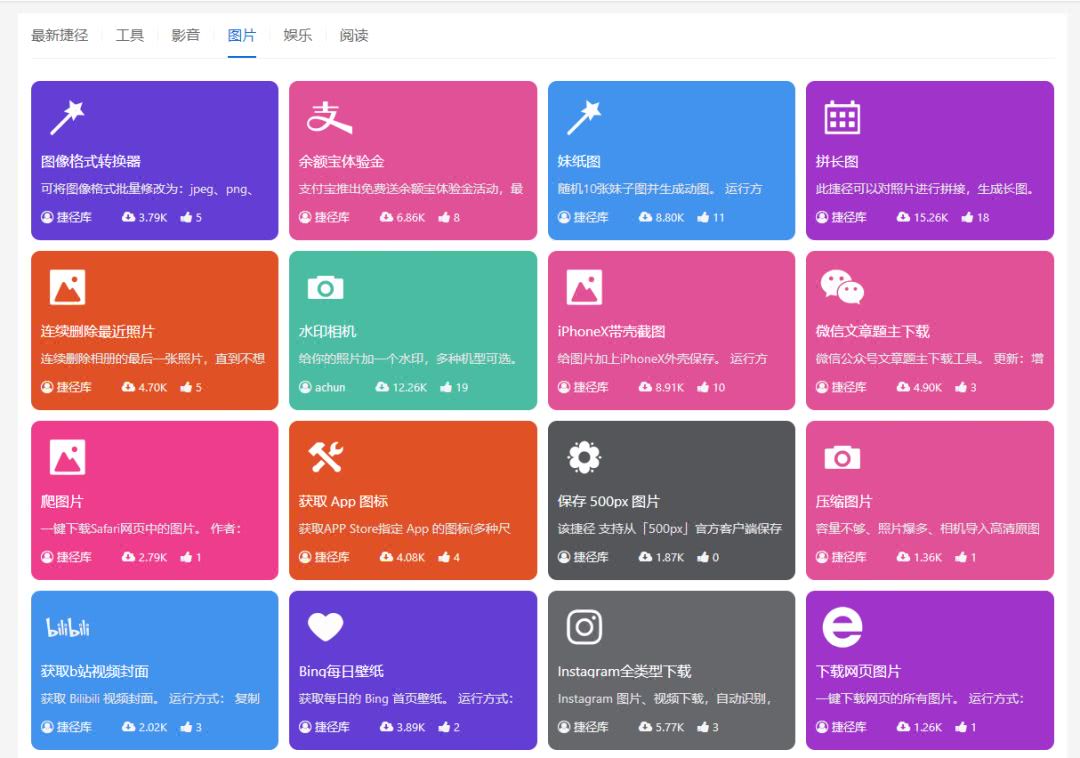Click the WeChat icon on 微信文章题主下载 card
This screenshot has width=1080, height=758.
click(x=841, y=288)
